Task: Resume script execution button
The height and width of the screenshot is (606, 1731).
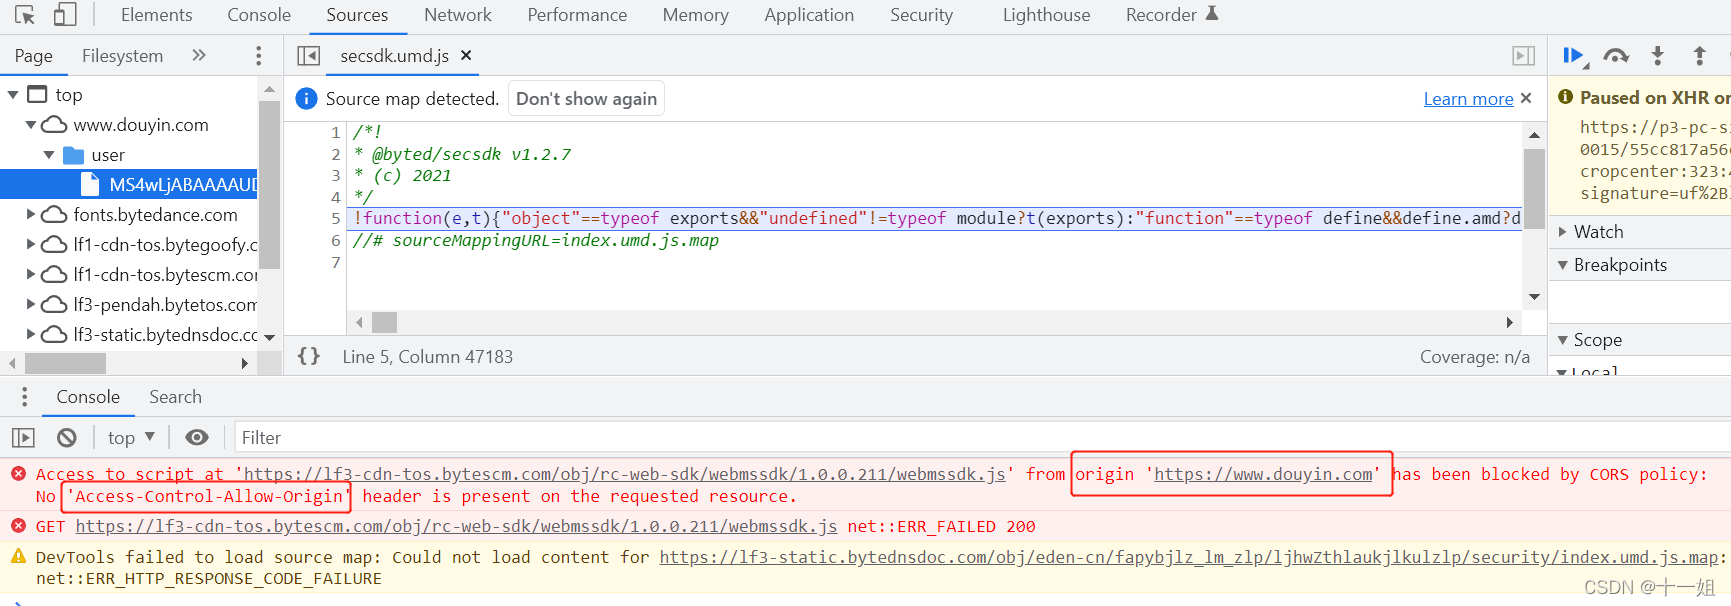Action: point(1573,56)
